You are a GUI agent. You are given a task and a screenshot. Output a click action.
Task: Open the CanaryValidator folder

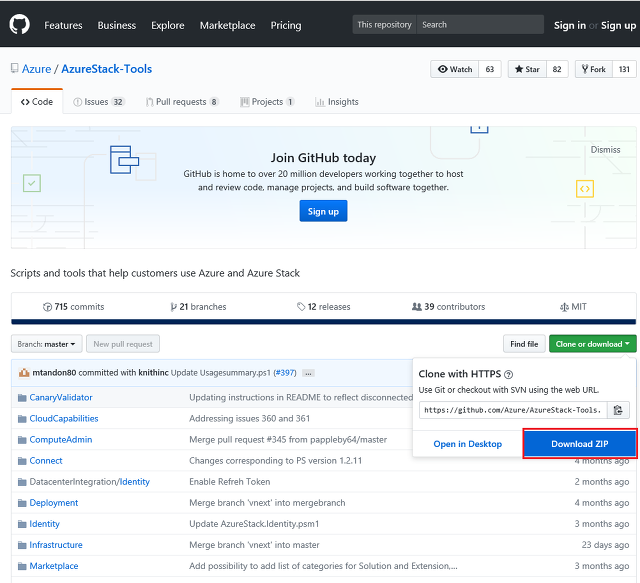[x=61, y=398]
